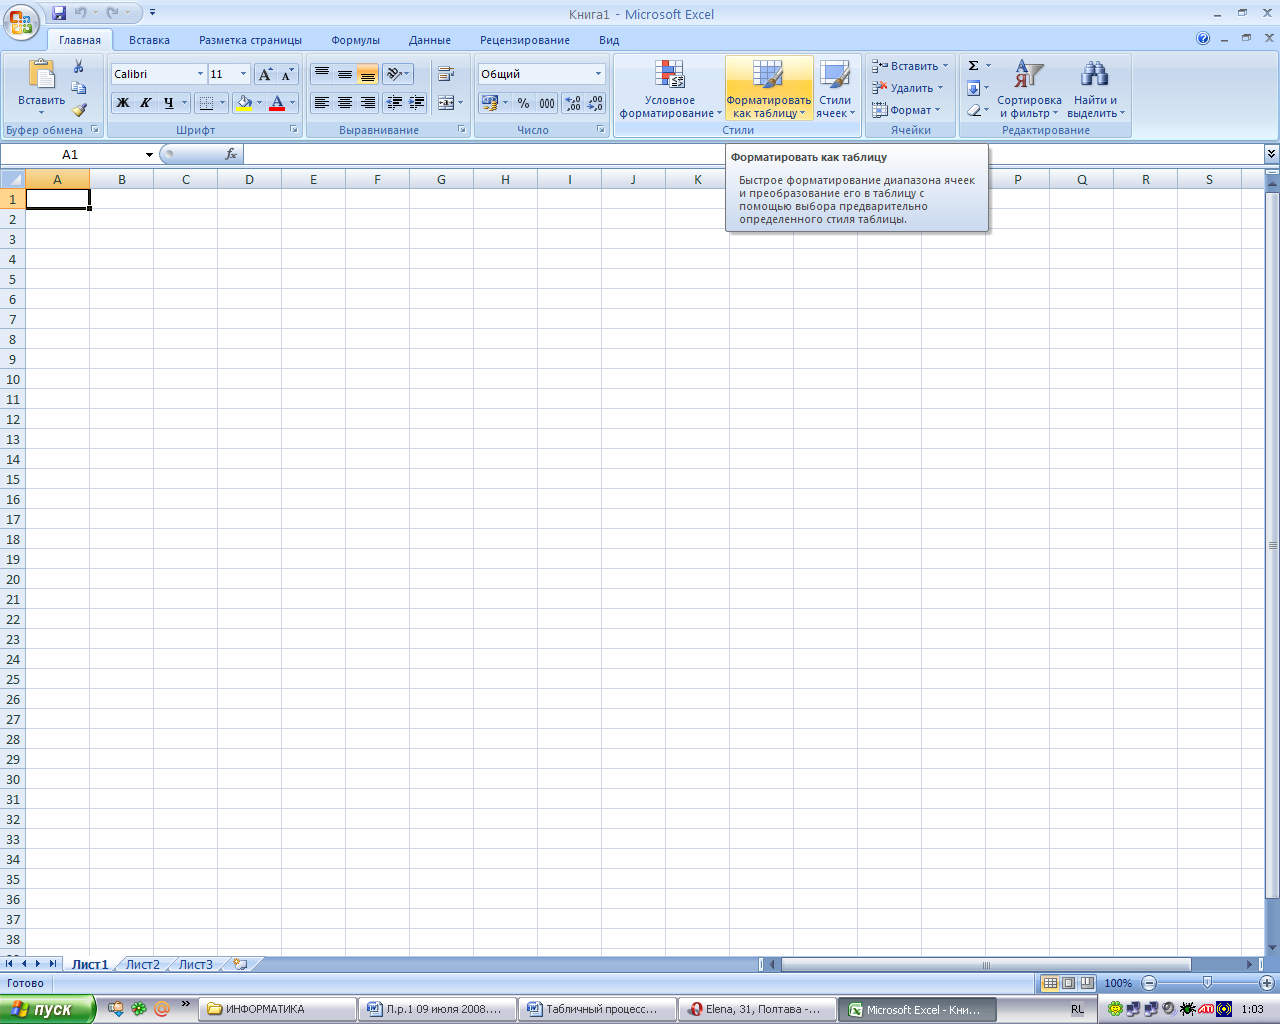Toggle bottom vertical alignment
The image size is (1280, 1024).
(368, 74)
